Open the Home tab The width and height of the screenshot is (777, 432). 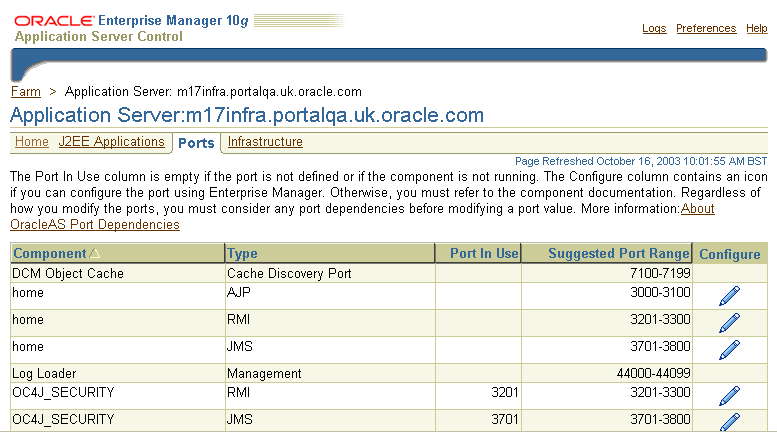[x=32, y=142]
